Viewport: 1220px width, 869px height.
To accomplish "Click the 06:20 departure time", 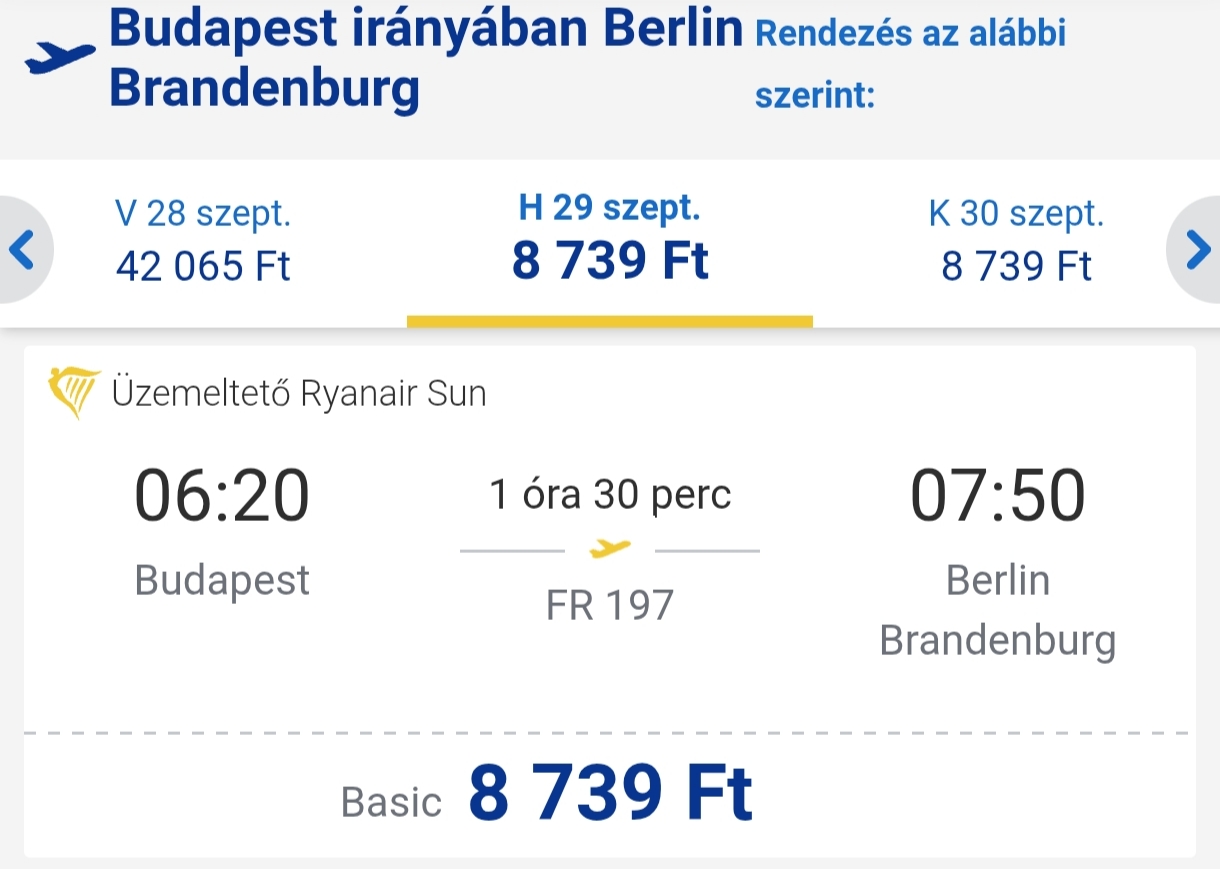I will [222, 497].
